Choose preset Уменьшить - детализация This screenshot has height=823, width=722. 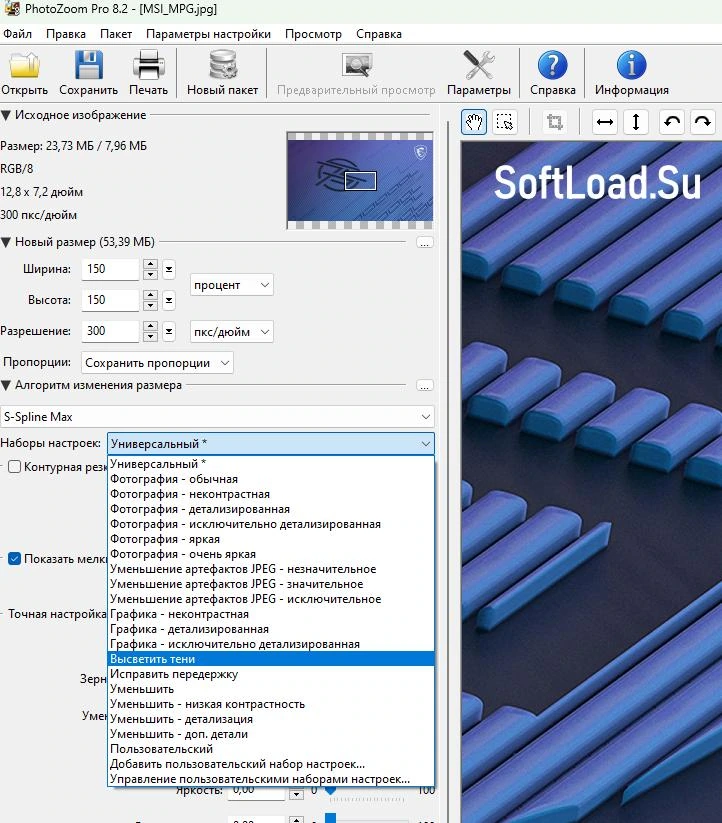coord(271,719)
